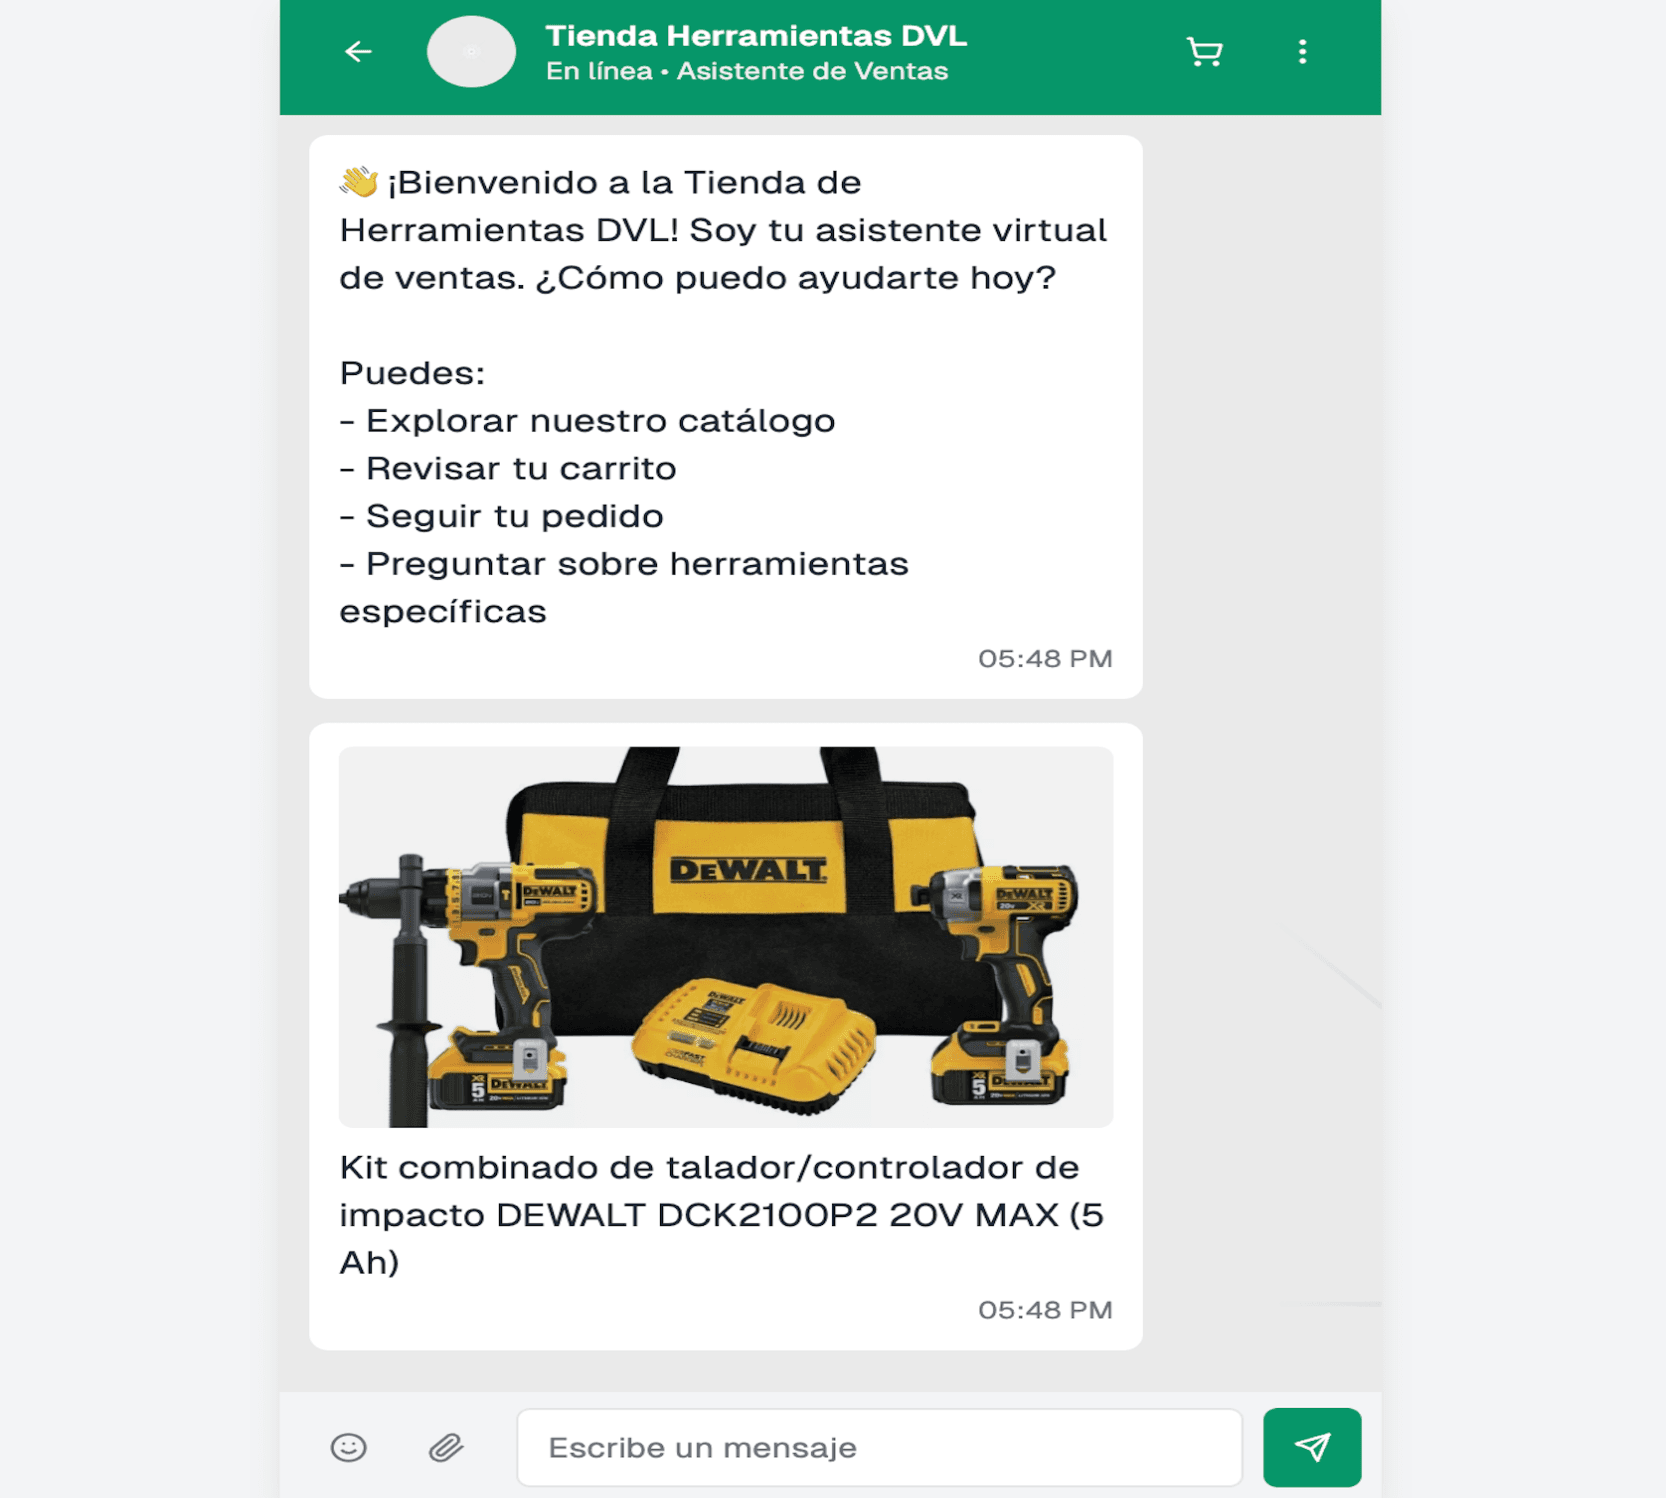The height and width of the screenshot is (1498, 1666).
Task: Select 'Revisar tu carrito' option text
Action: click(x=520, y=468)
